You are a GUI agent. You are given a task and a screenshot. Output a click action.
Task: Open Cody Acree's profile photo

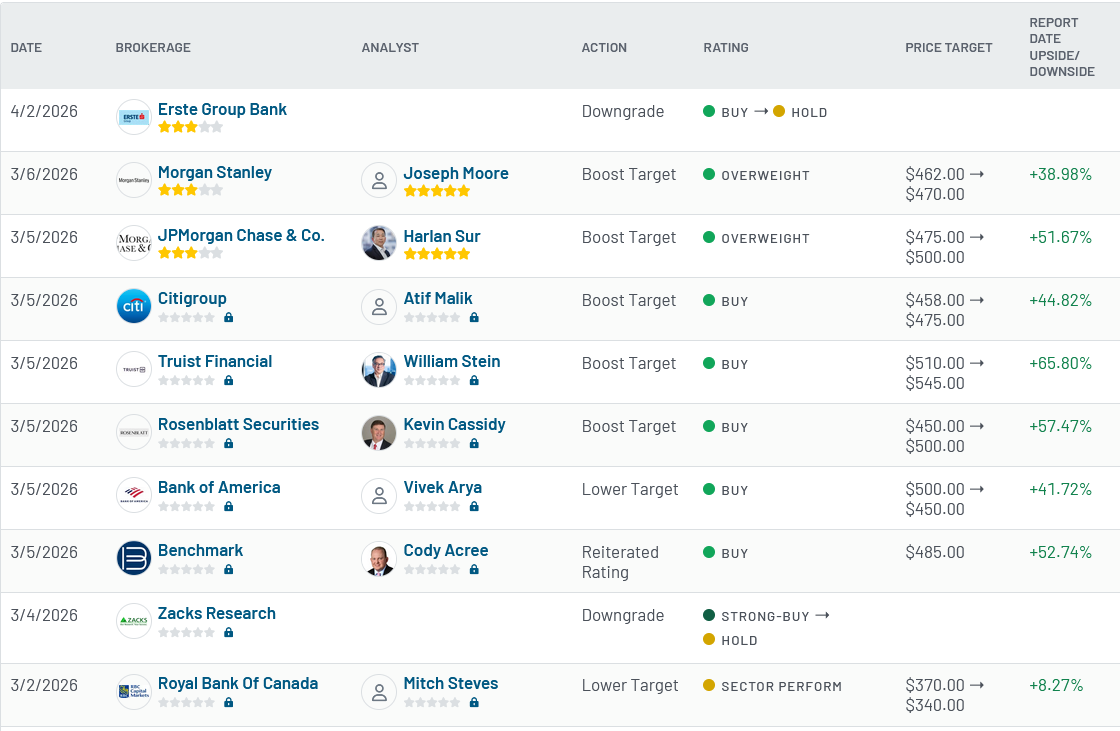(x=379, y=557)
